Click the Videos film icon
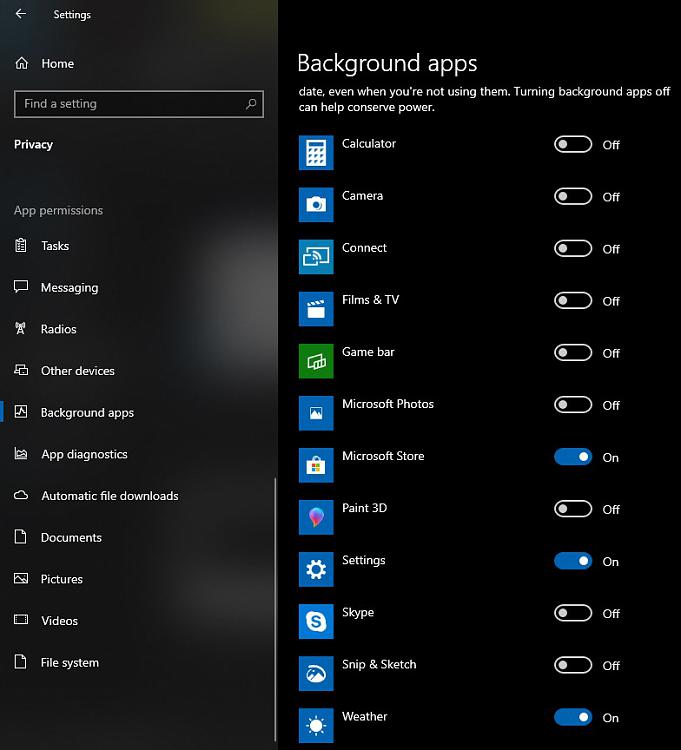This screenshot has height=750, width=681. click(21, 620)
